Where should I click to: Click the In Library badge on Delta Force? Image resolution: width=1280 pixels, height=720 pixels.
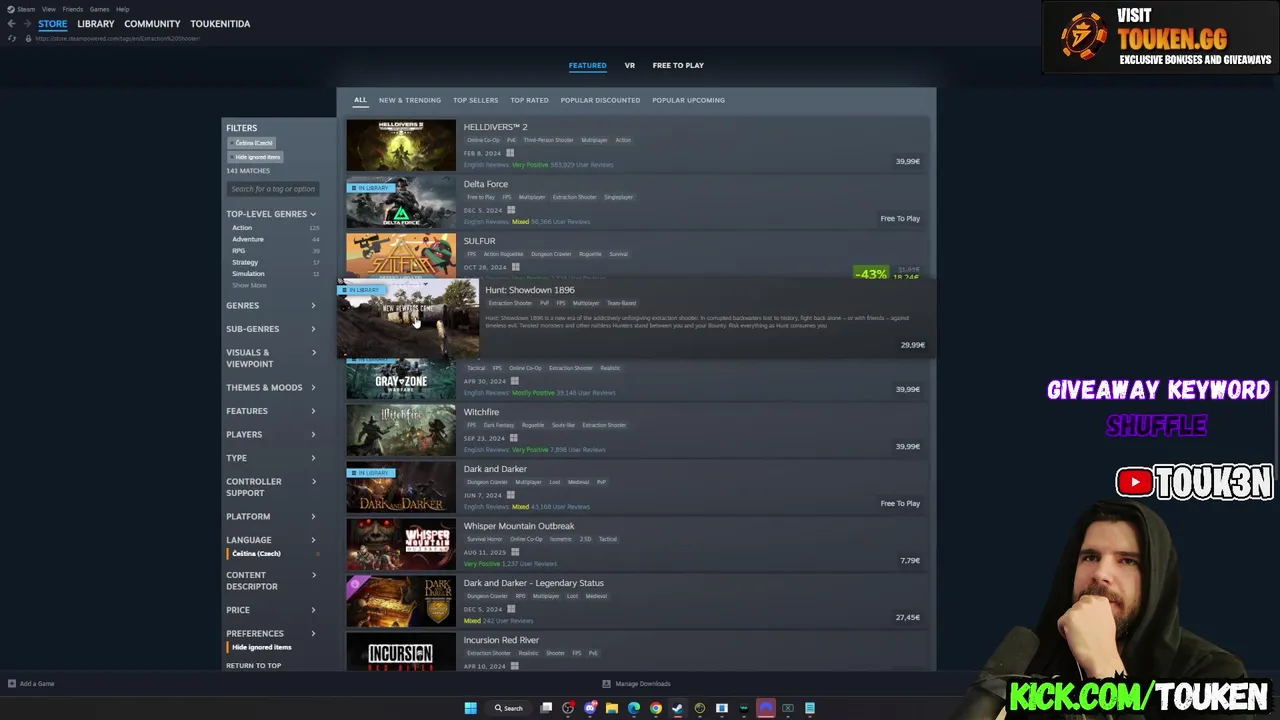(x=370, y=187)
